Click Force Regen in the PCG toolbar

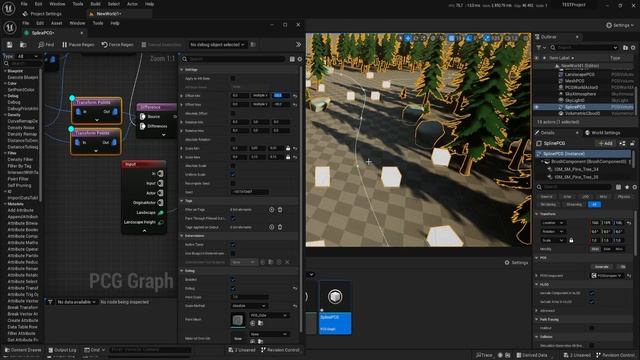coord(118,44)
